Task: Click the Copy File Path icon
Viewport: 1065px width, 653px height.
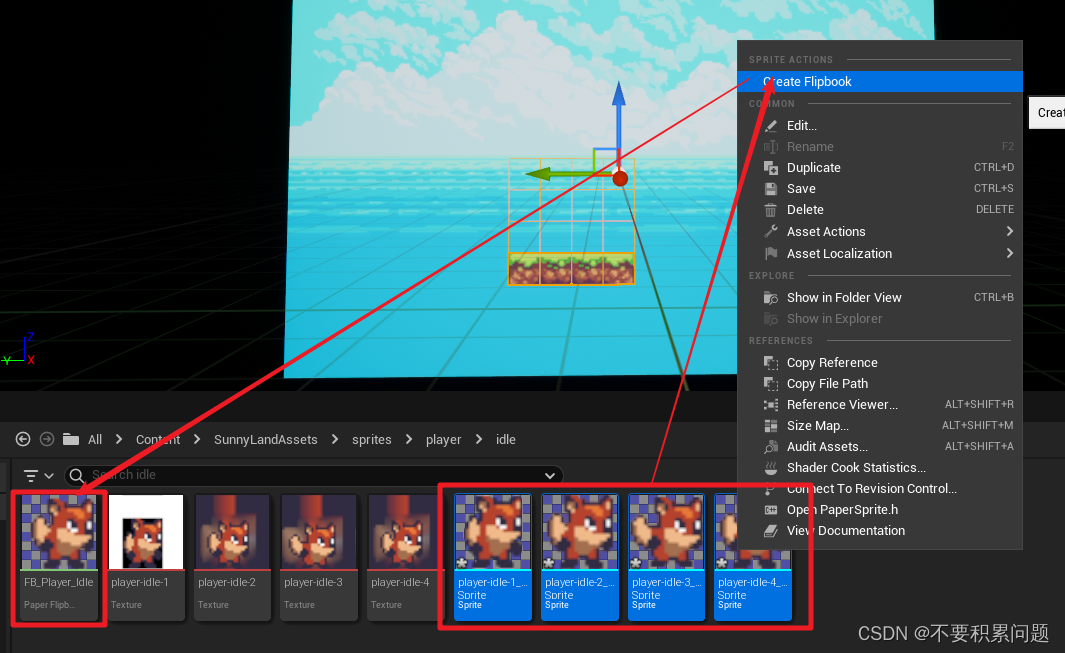Action: tap(770, 384)
